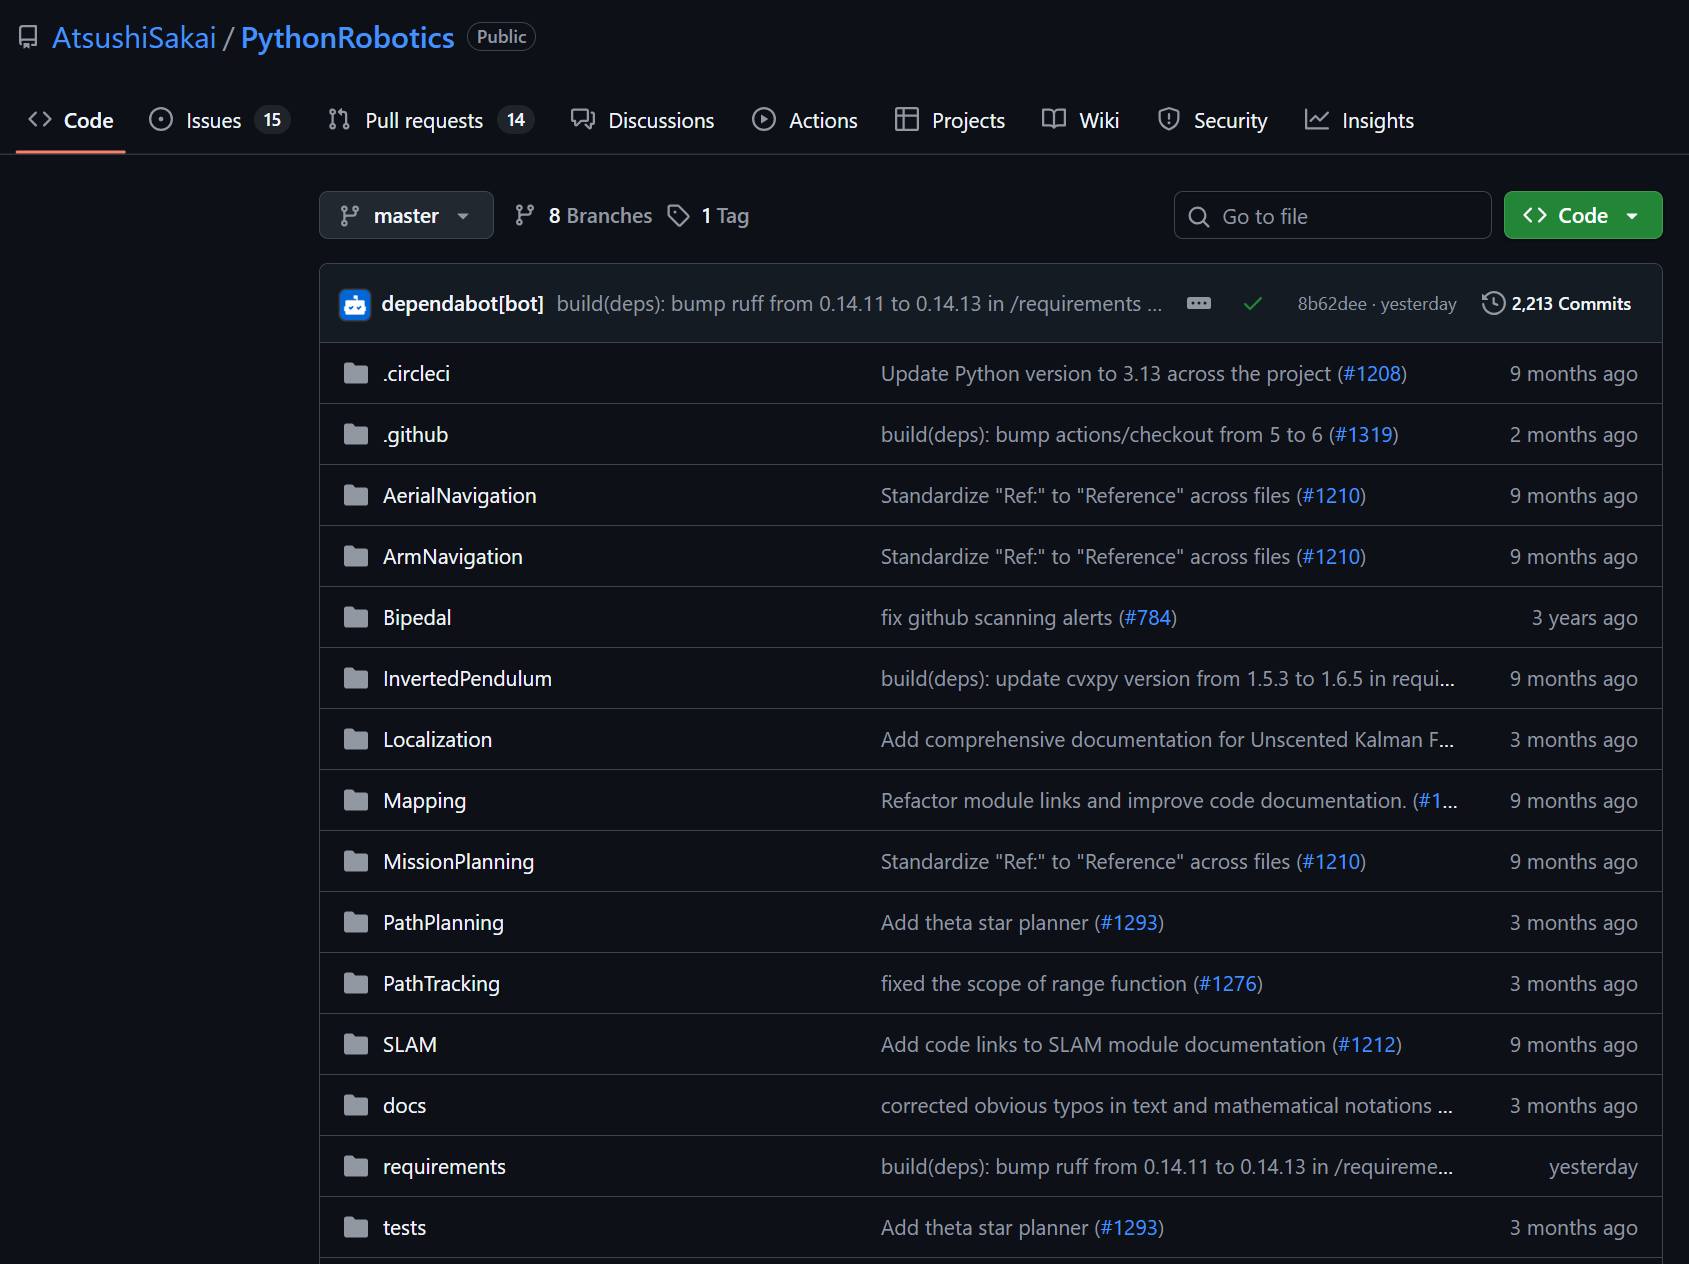The image size is (1689, 1264).
Task: Click the dependabot avatar icon
Action: 355,304
